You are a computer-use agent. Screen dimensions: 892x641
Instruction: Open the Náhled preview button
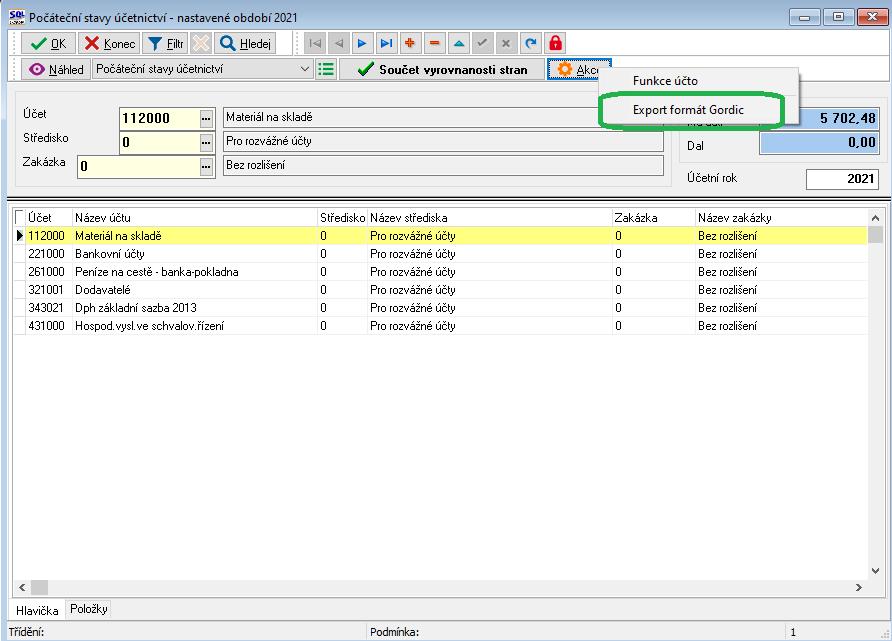click(x=56, y=69)
